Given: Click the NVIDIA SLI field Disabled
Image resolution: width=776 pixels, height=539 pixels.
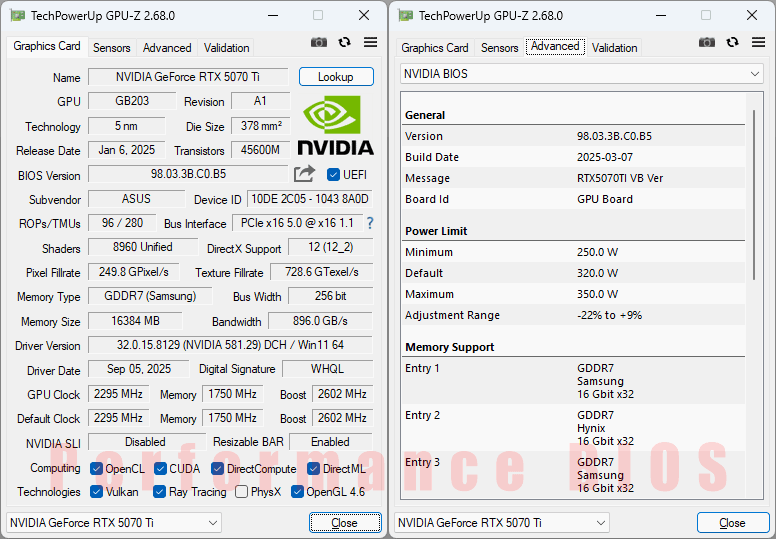Looking at the screenshot, I should click(x=146, y=442).
